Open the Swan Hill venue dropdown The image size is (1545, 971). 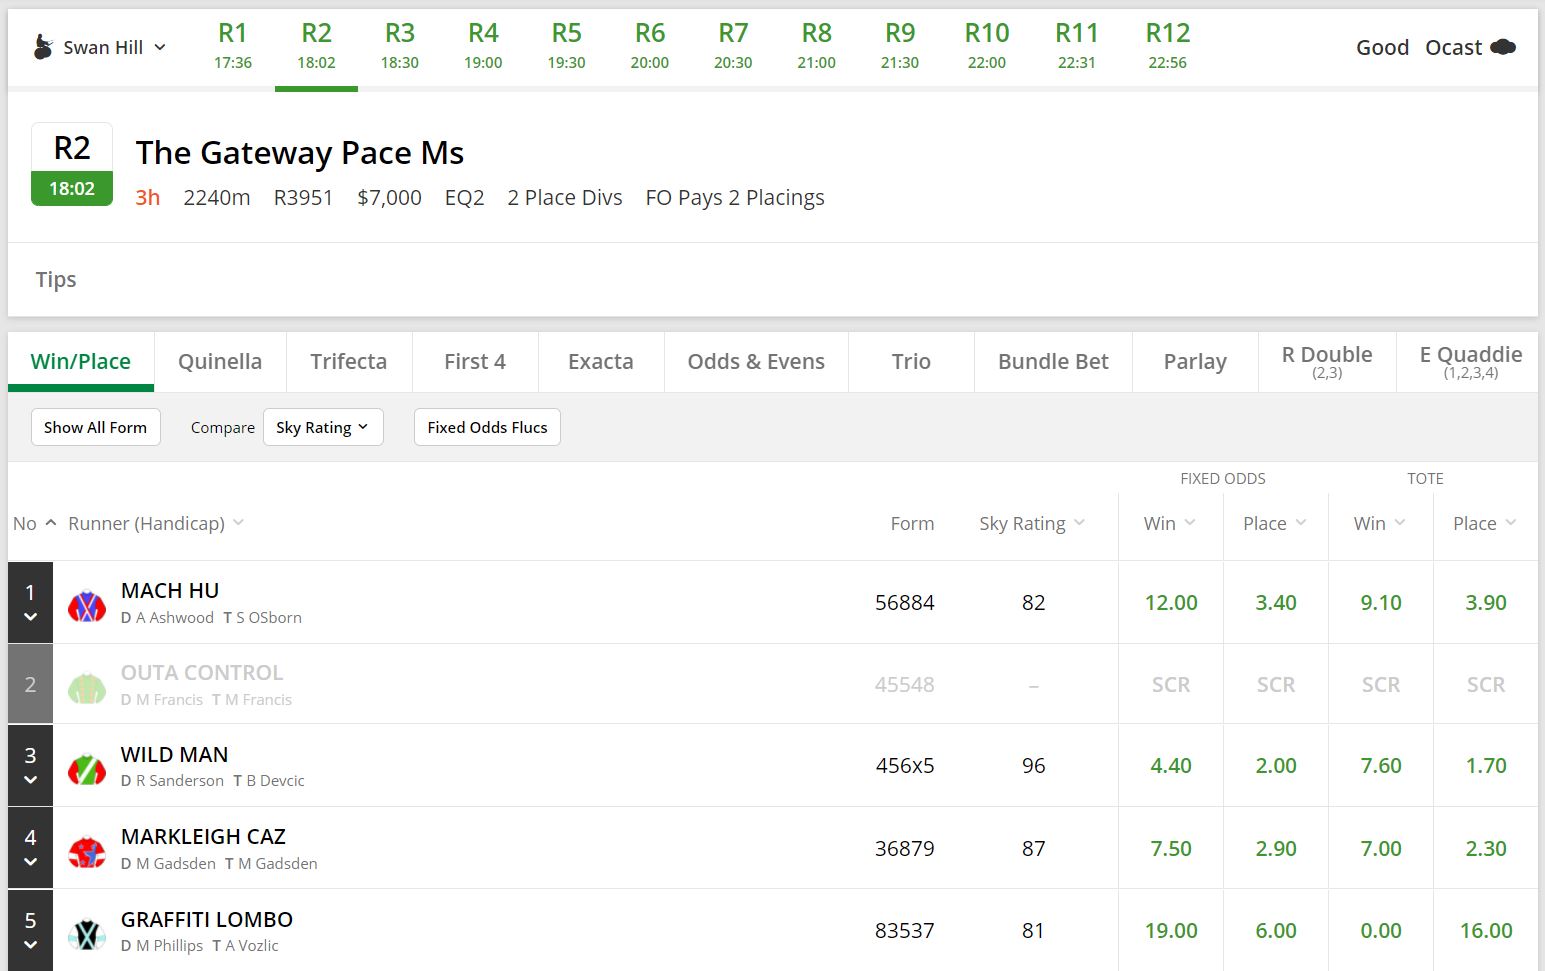pyautogui.click(x=160, y=47)
